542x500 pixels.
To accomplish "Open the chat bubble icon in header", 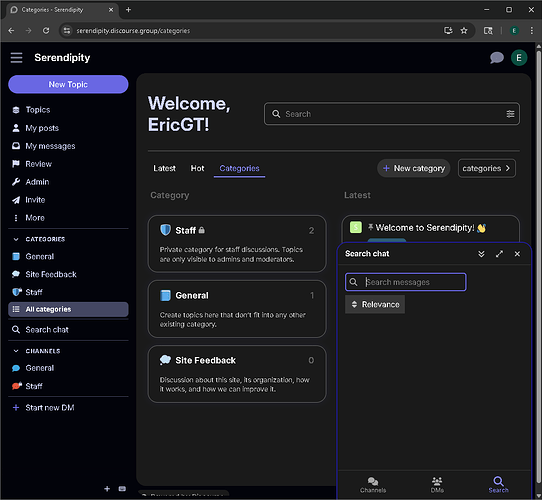I will (497, 57).
